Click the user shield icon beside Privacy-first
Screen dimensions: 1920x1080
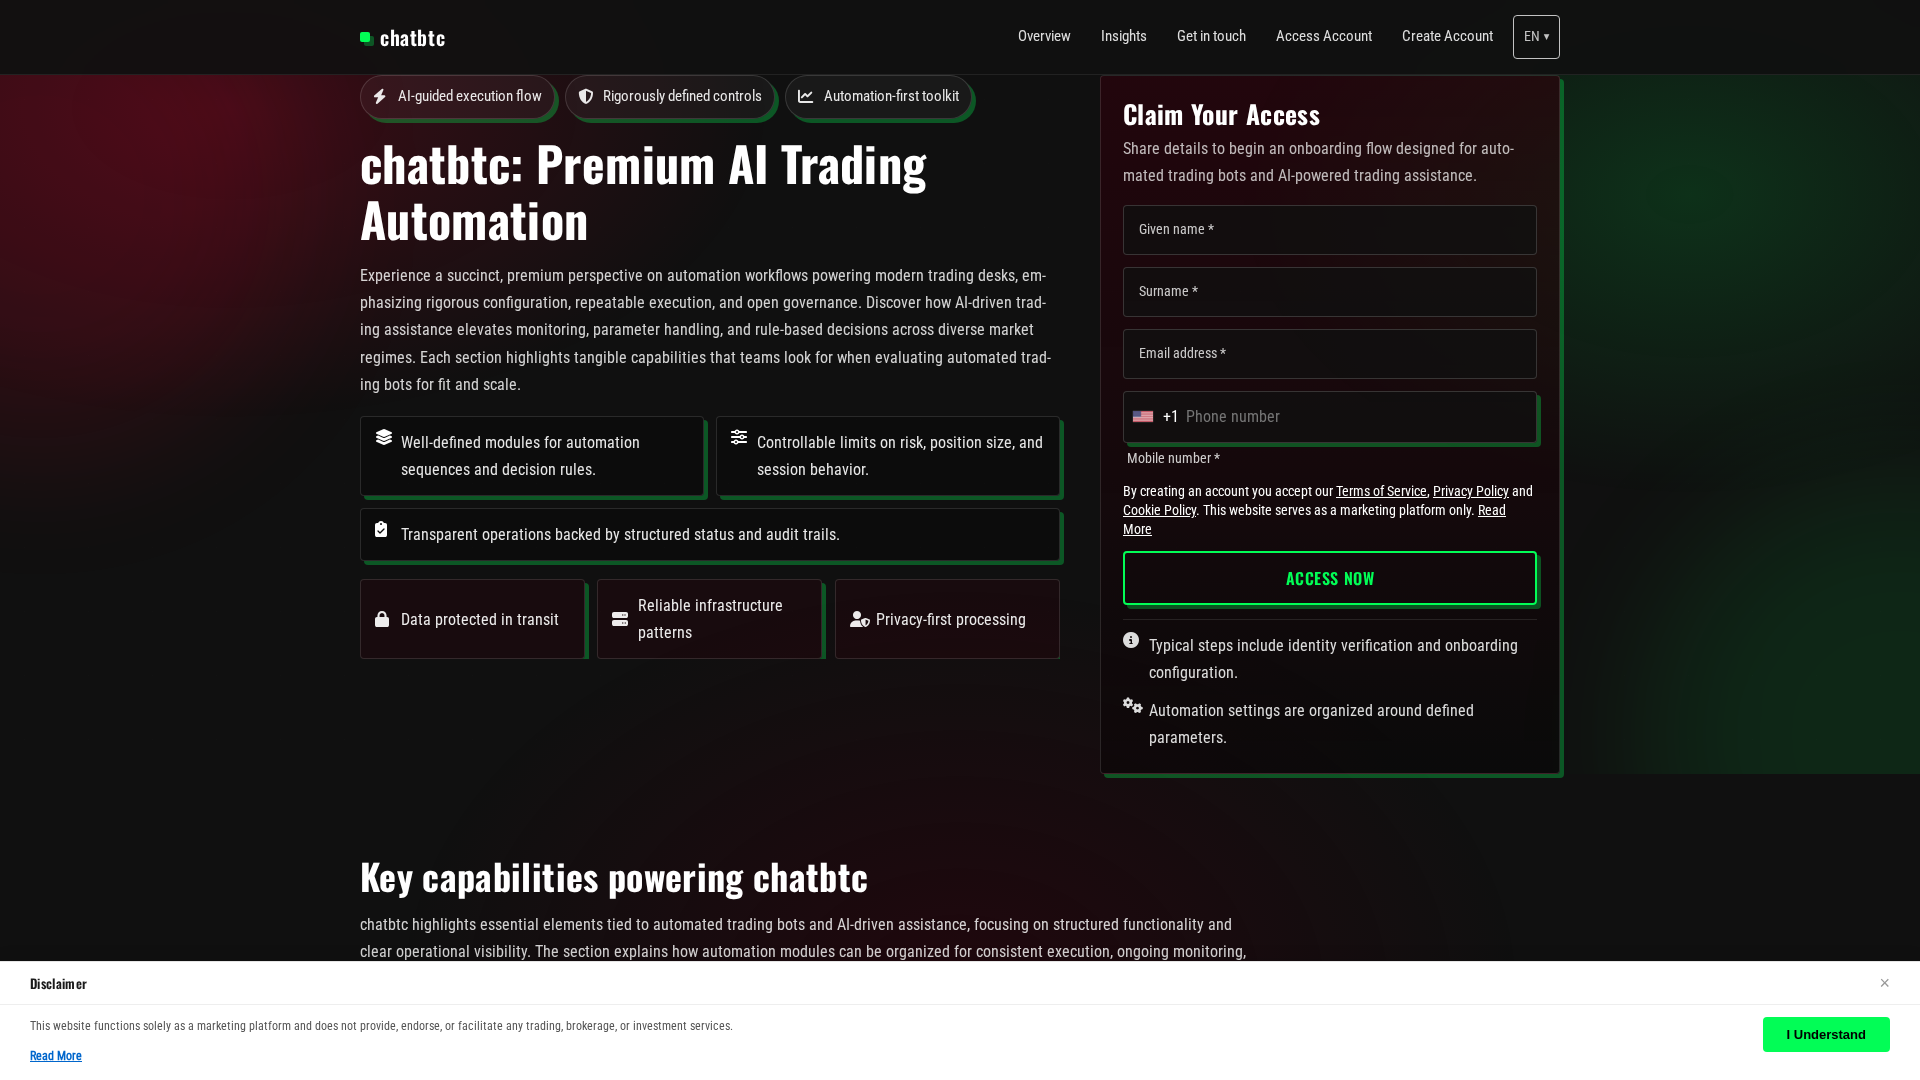coord(860,619)
